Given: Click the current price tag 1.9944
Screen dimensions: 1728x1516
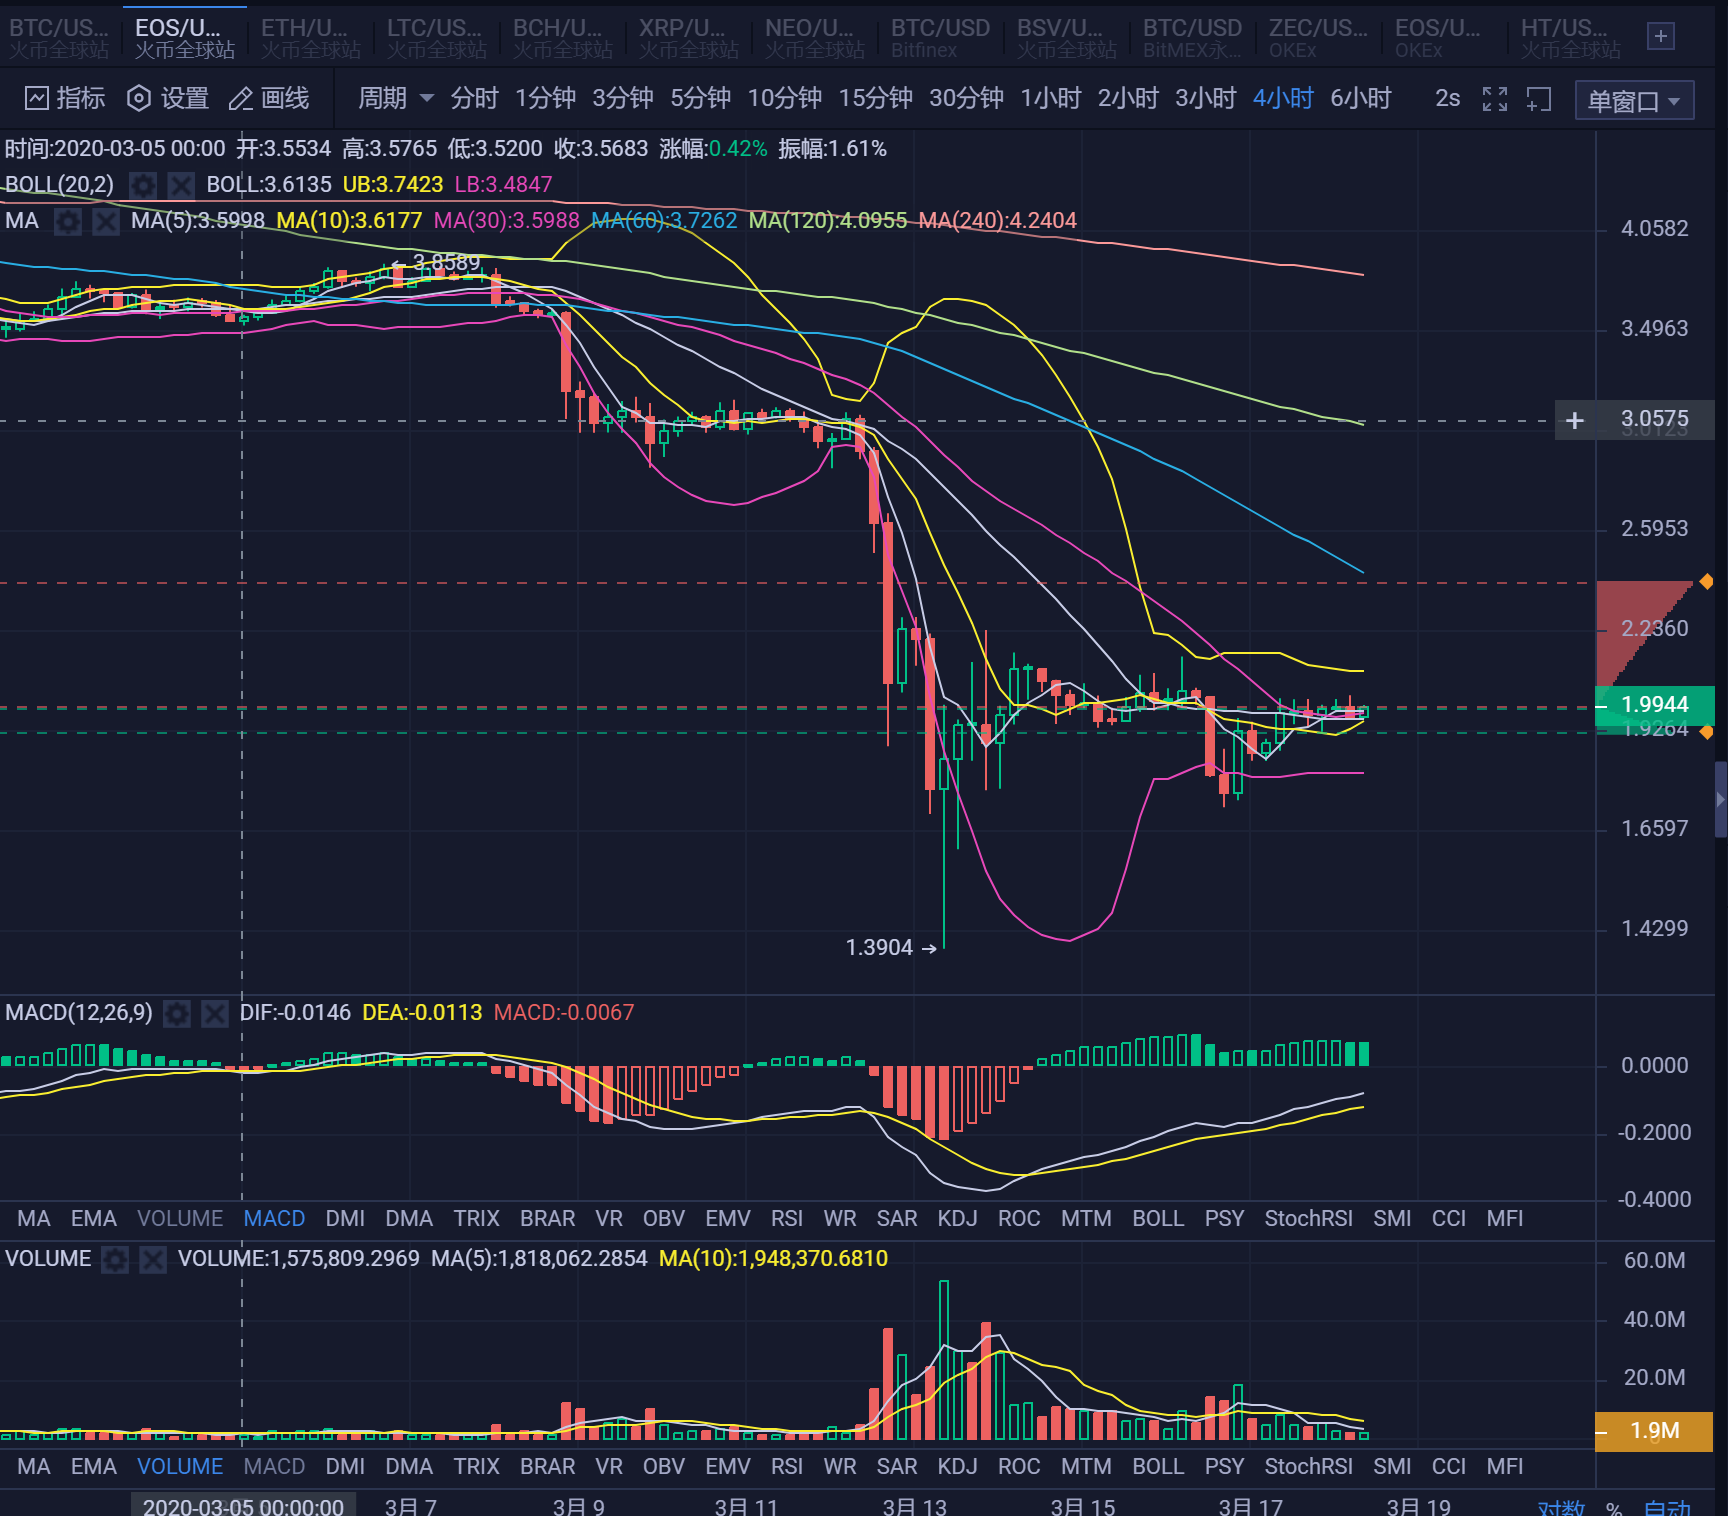Looking at the screenshot, I should [x=1655, y=705].
